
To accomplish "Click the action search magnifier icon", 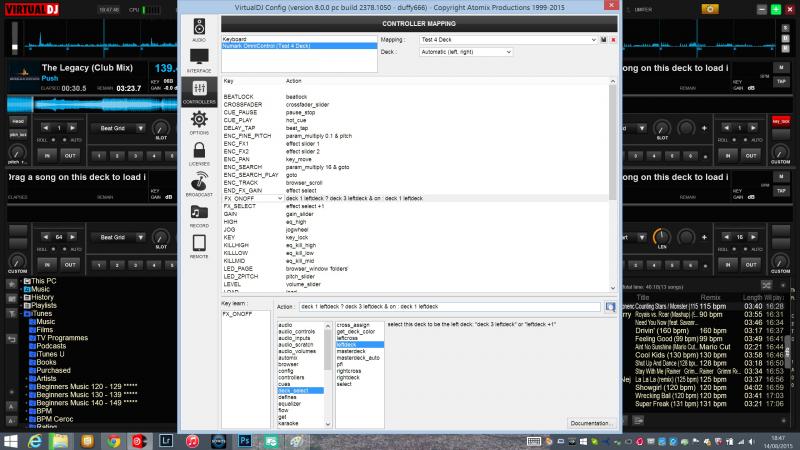I will [x=610, y=307].
